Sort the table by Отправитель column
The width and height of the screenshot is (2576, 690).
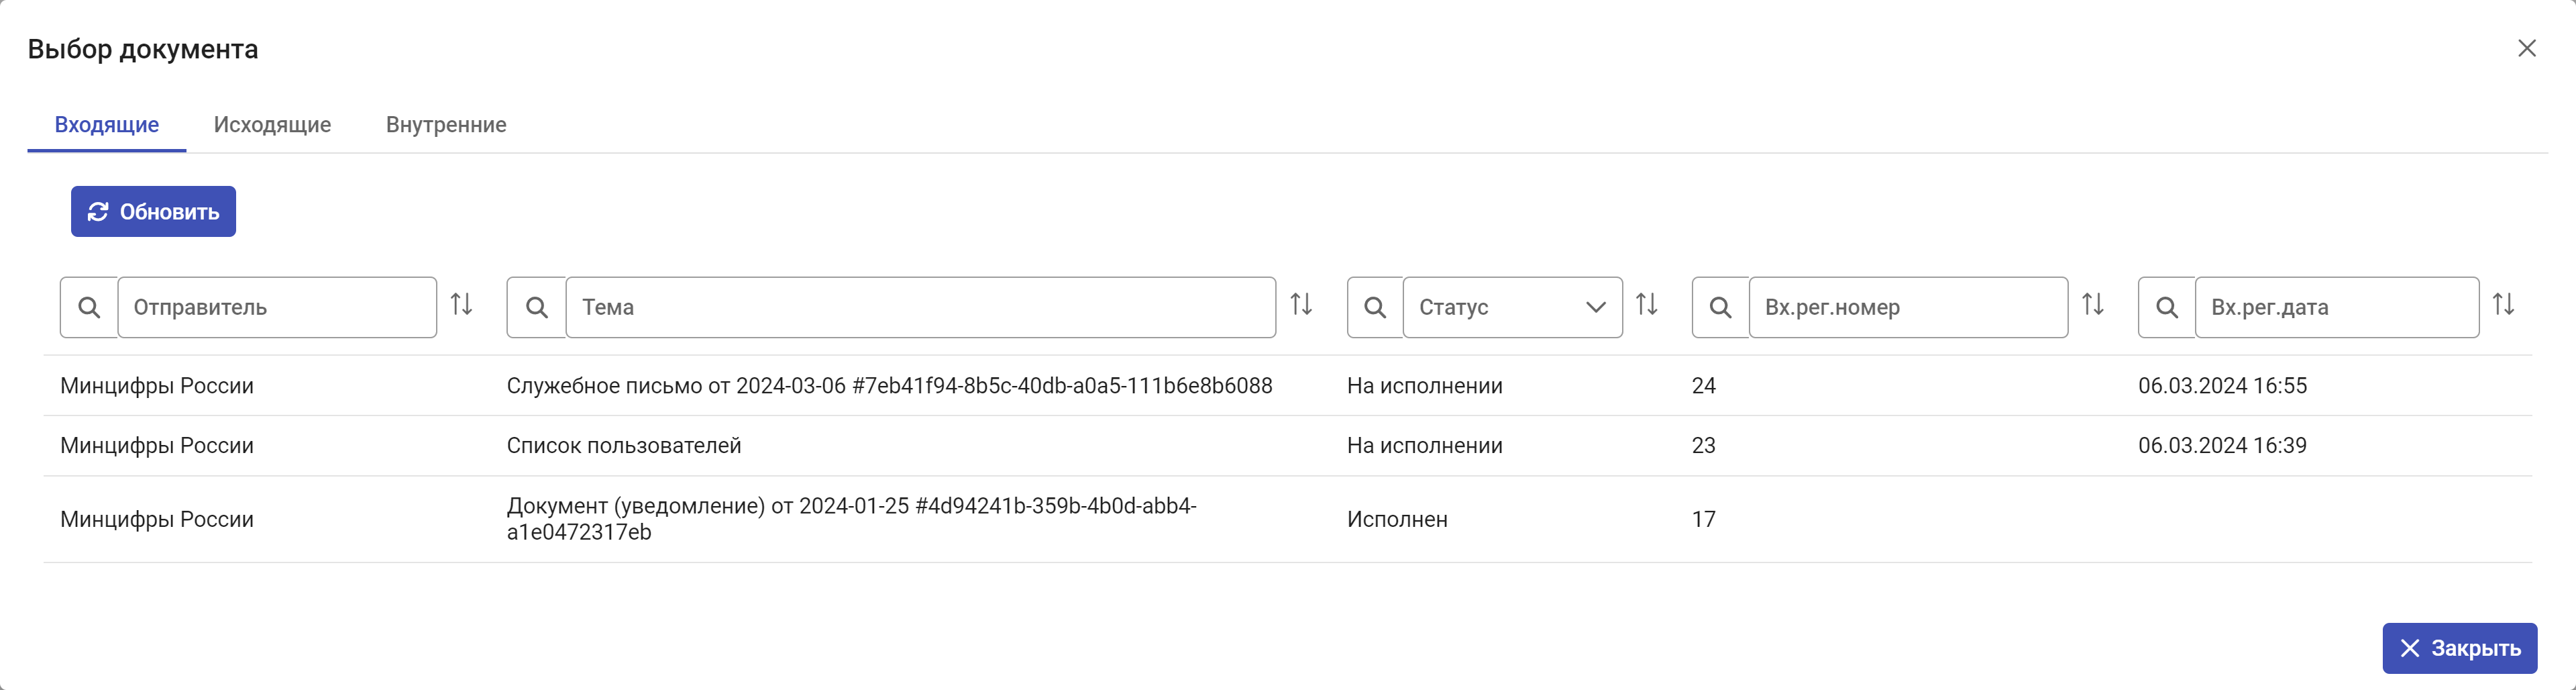click(461, 304)
